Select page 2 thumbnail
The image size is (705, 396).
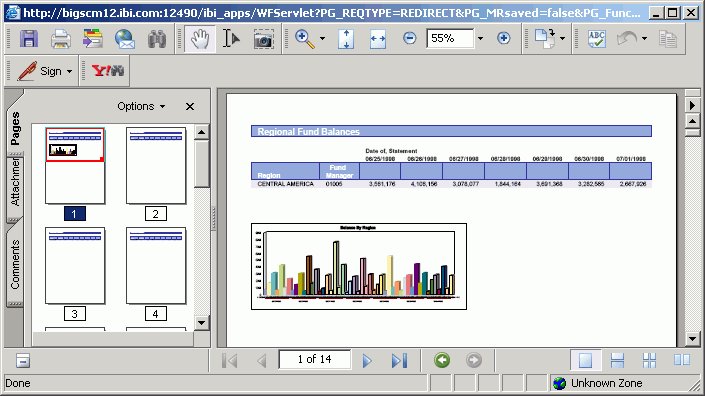[x=156, y=165]
